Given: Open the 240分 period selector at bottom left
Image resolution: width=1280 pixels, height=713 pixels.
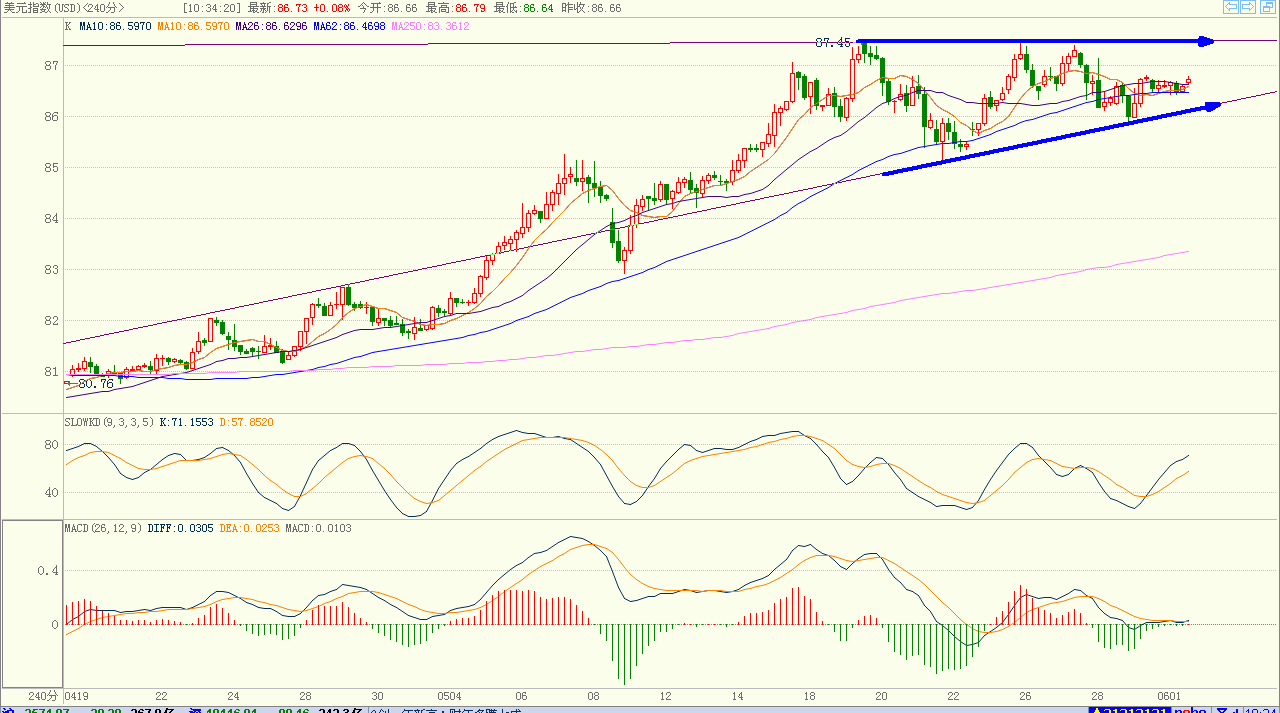Looking at the screenshot, I should tap(43, 695).
